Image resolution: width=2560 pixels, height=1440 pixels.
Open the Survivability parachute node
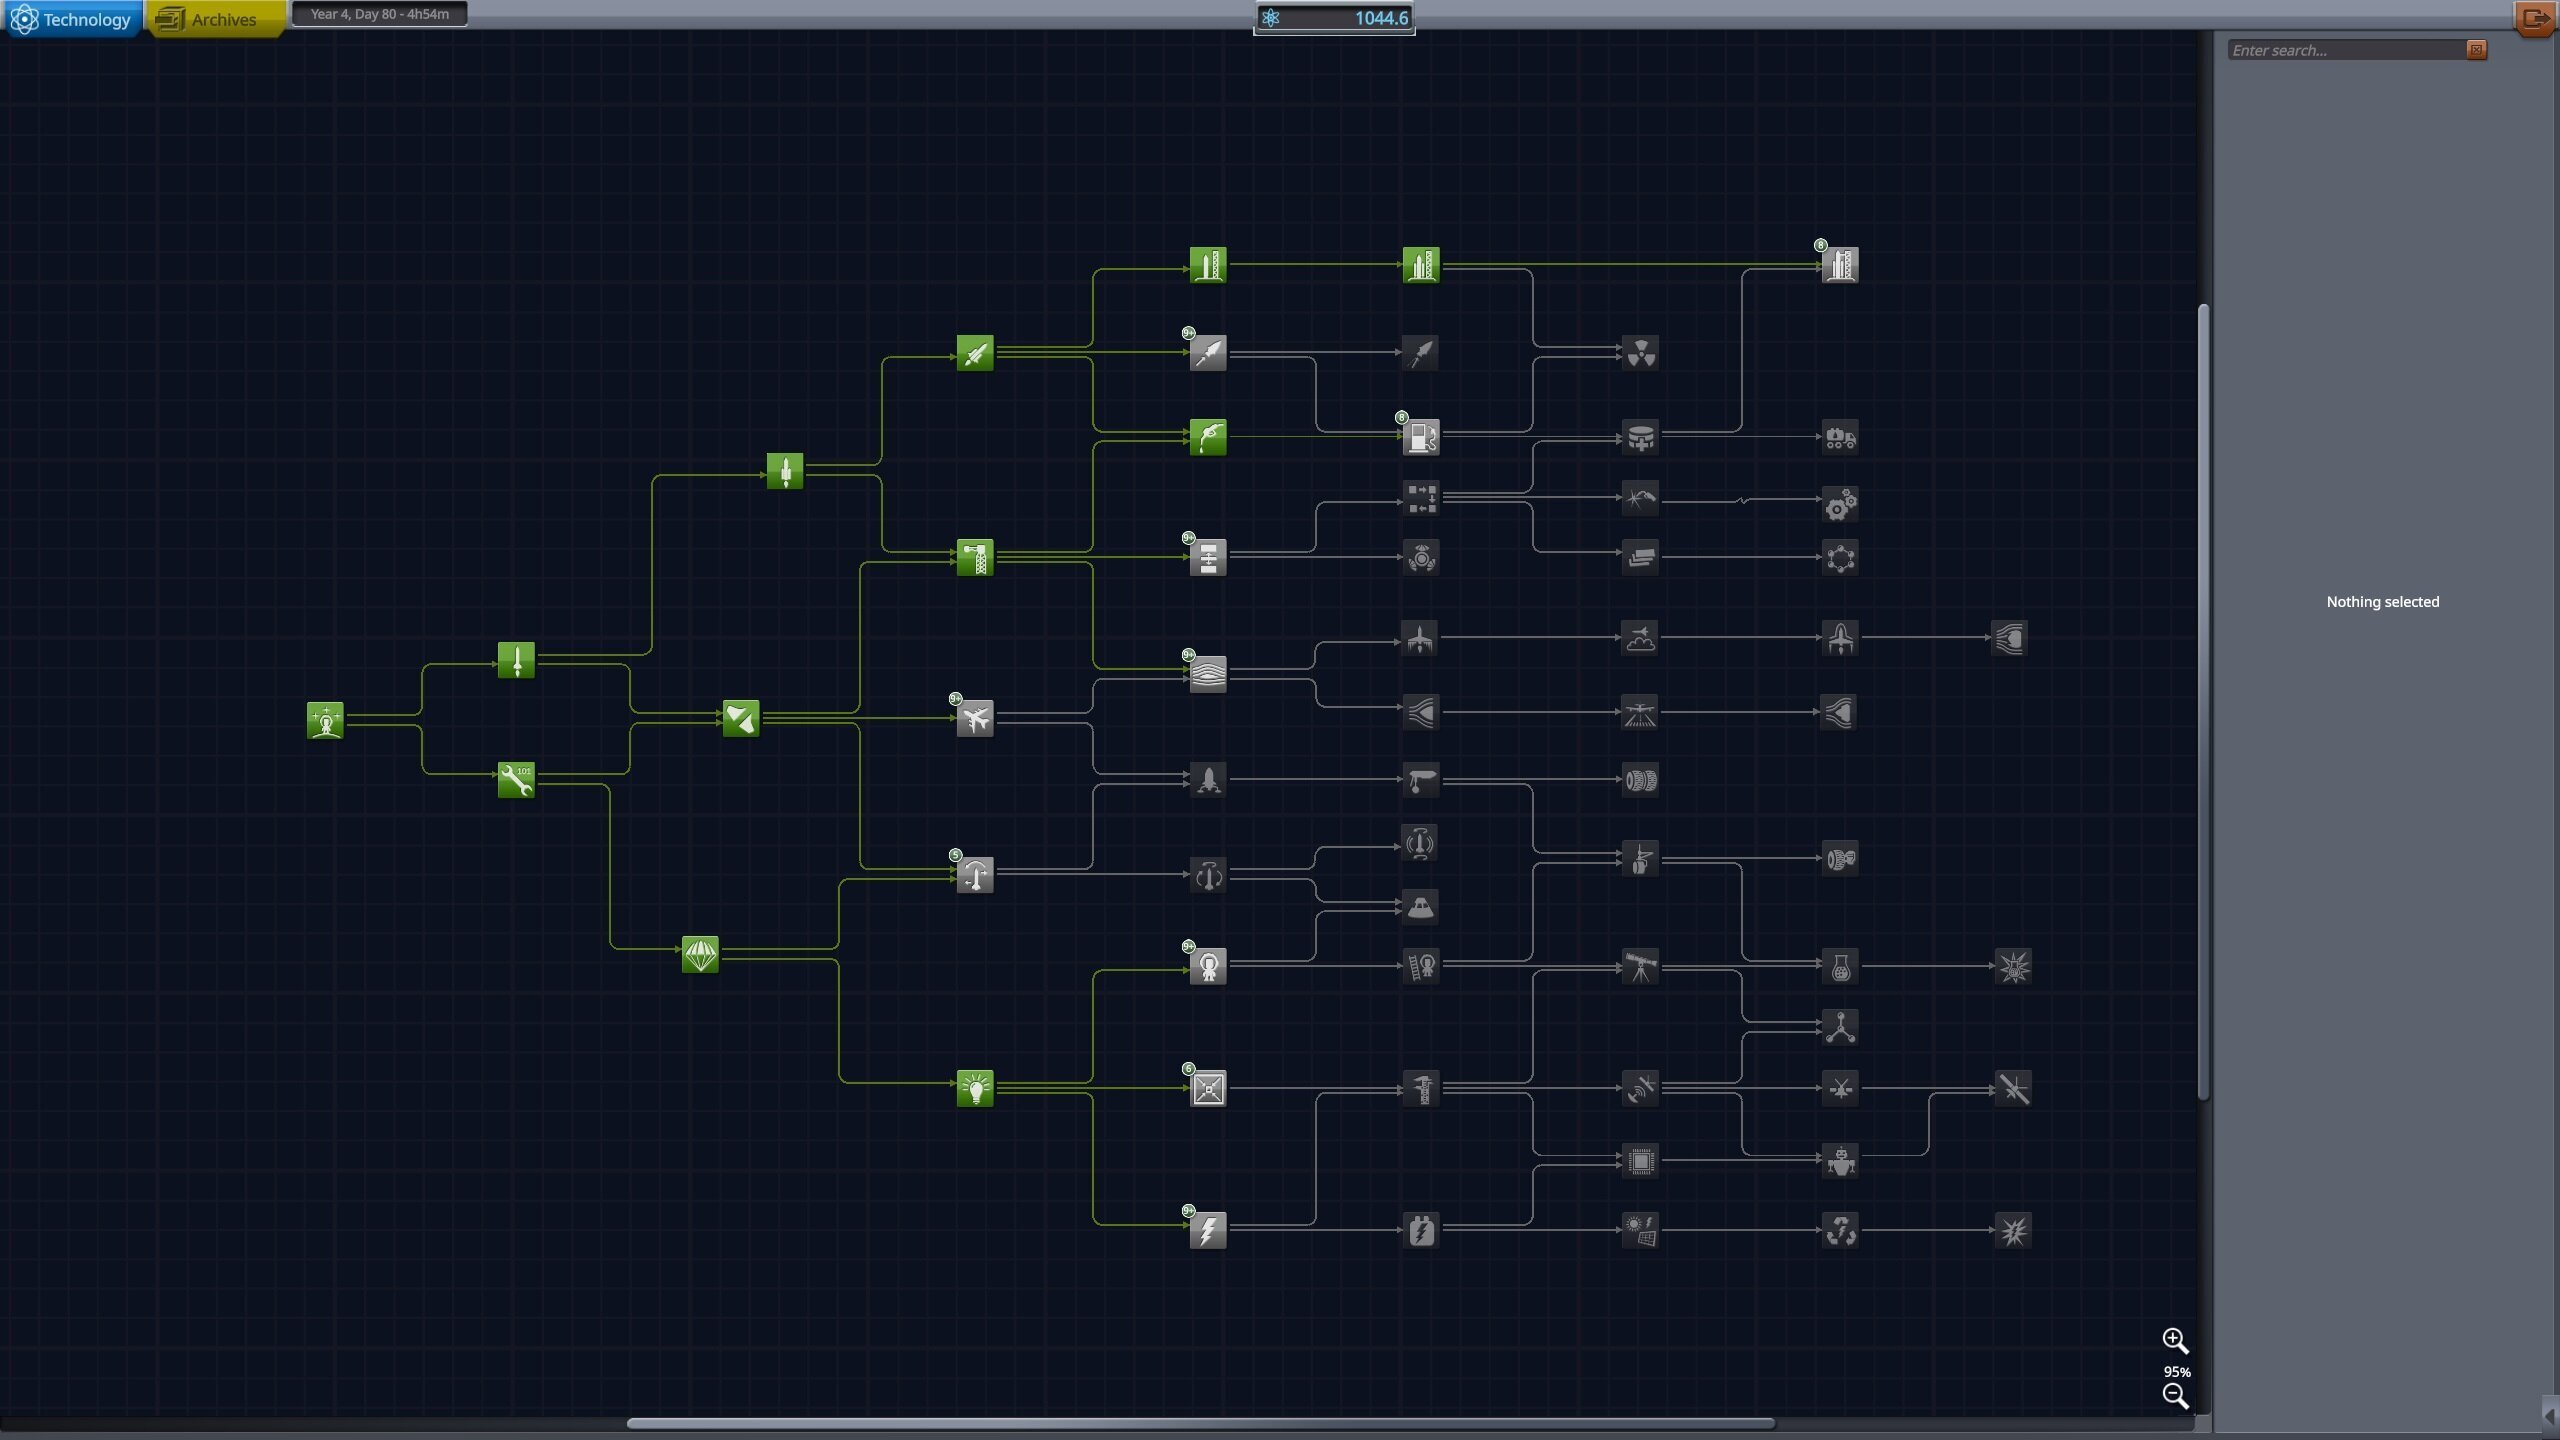click(x=700, y=954)
